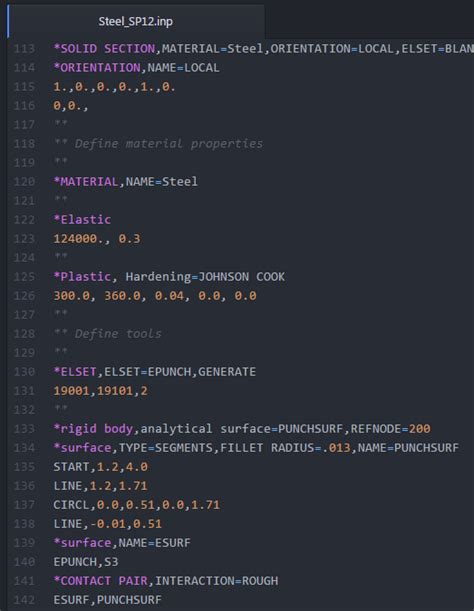Screen dimensions: 474x611
Task: Click the START,1.2,4.0 line
Action: pyautogui.click(x=100, y=467)
